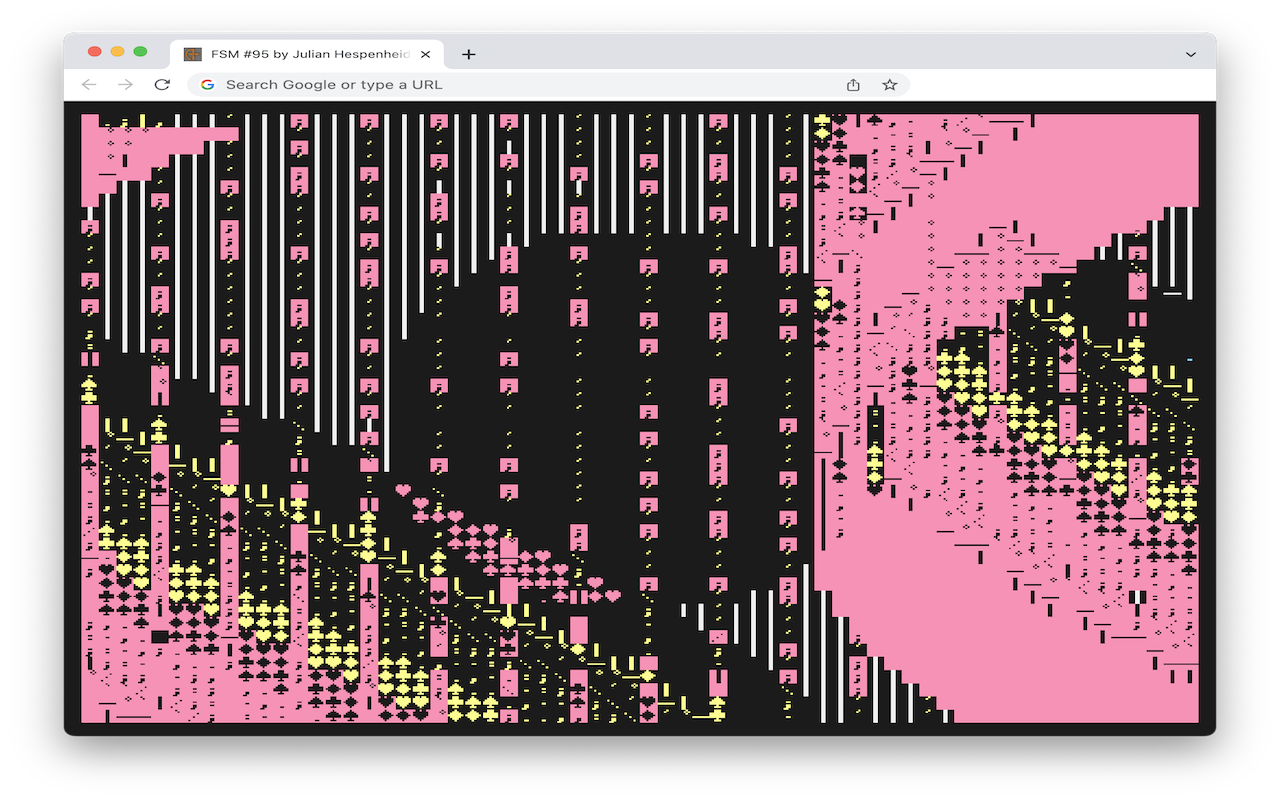Viewport: 1280px width, 800px height.
Task: Focus the Search Google or type a URL field
Action: [548, 85]
